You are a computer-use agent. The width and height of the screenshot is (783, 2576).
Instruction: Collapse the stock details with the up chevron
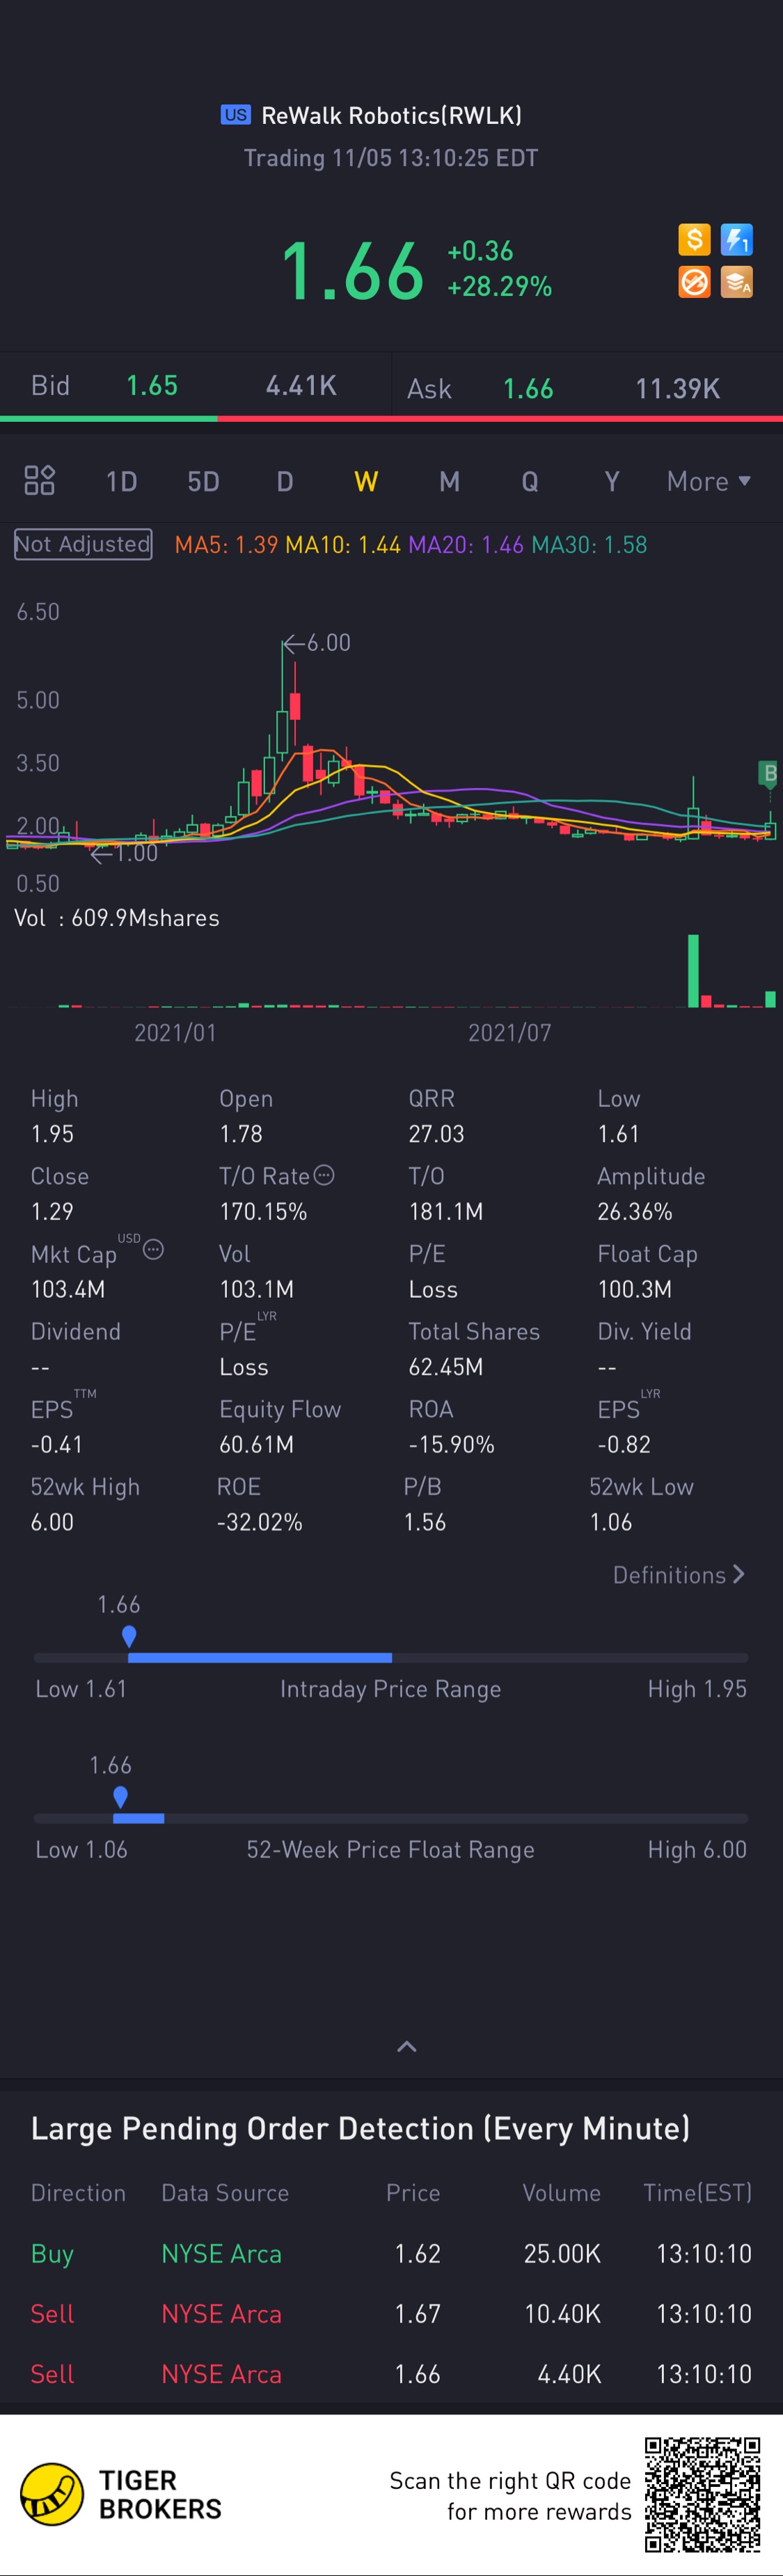coord(407,2047)
